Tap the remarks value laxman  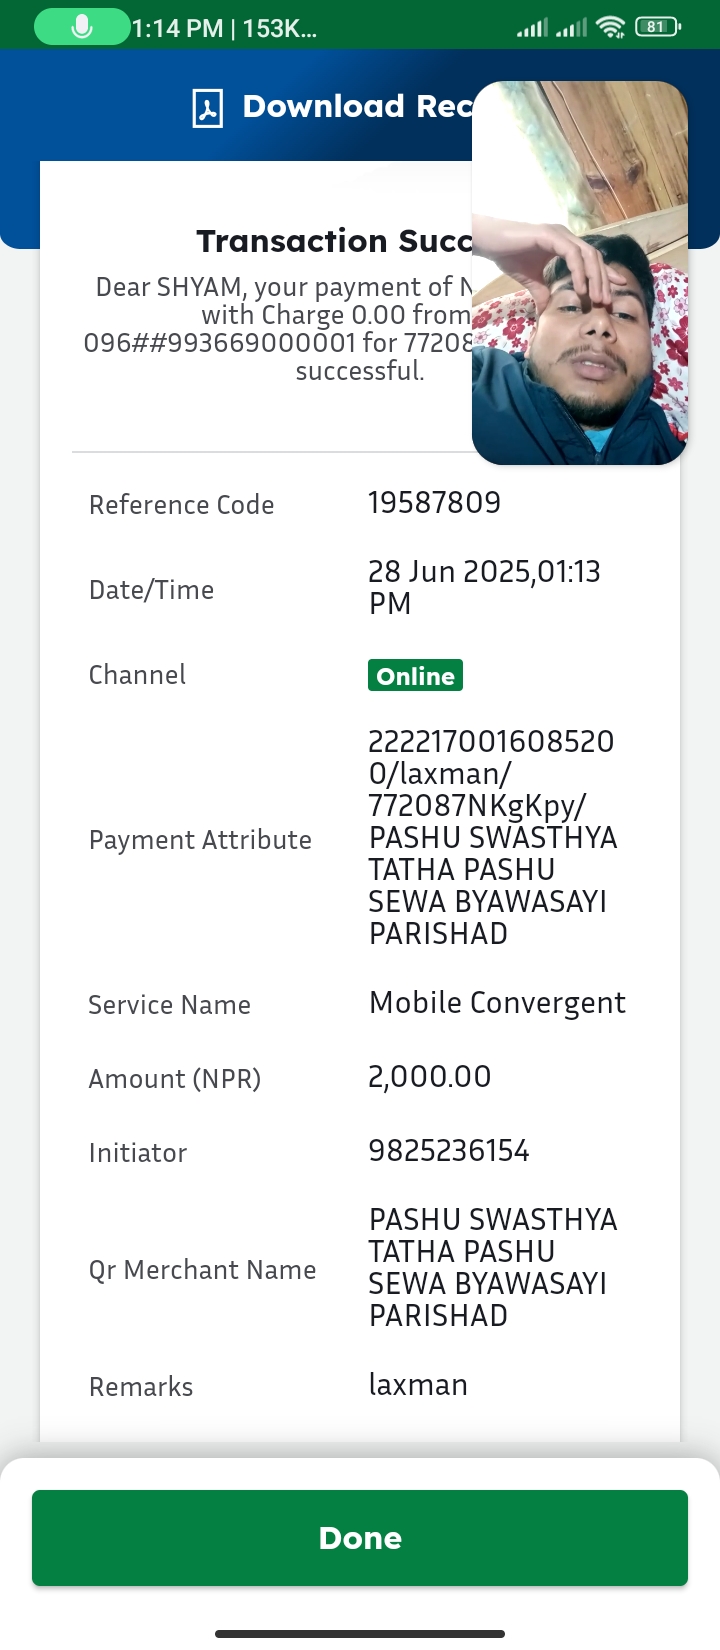(418, 1385)
